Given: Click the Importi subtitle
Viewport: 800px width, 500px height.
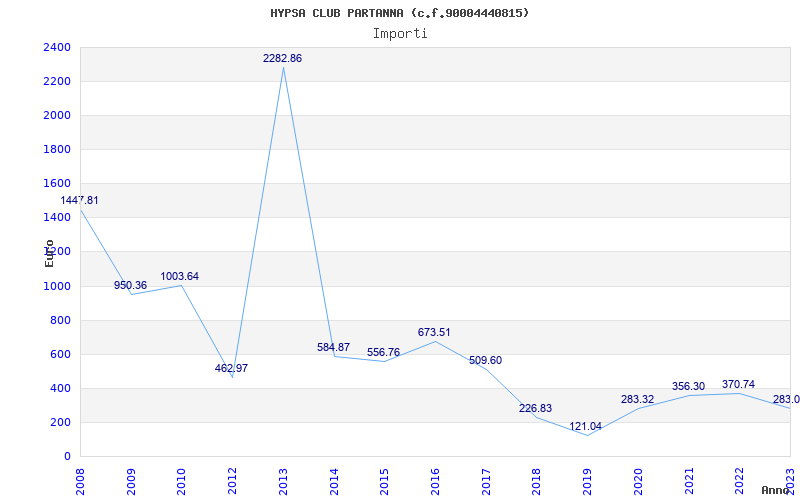Looking at the screenshot, I should point(400,34).
